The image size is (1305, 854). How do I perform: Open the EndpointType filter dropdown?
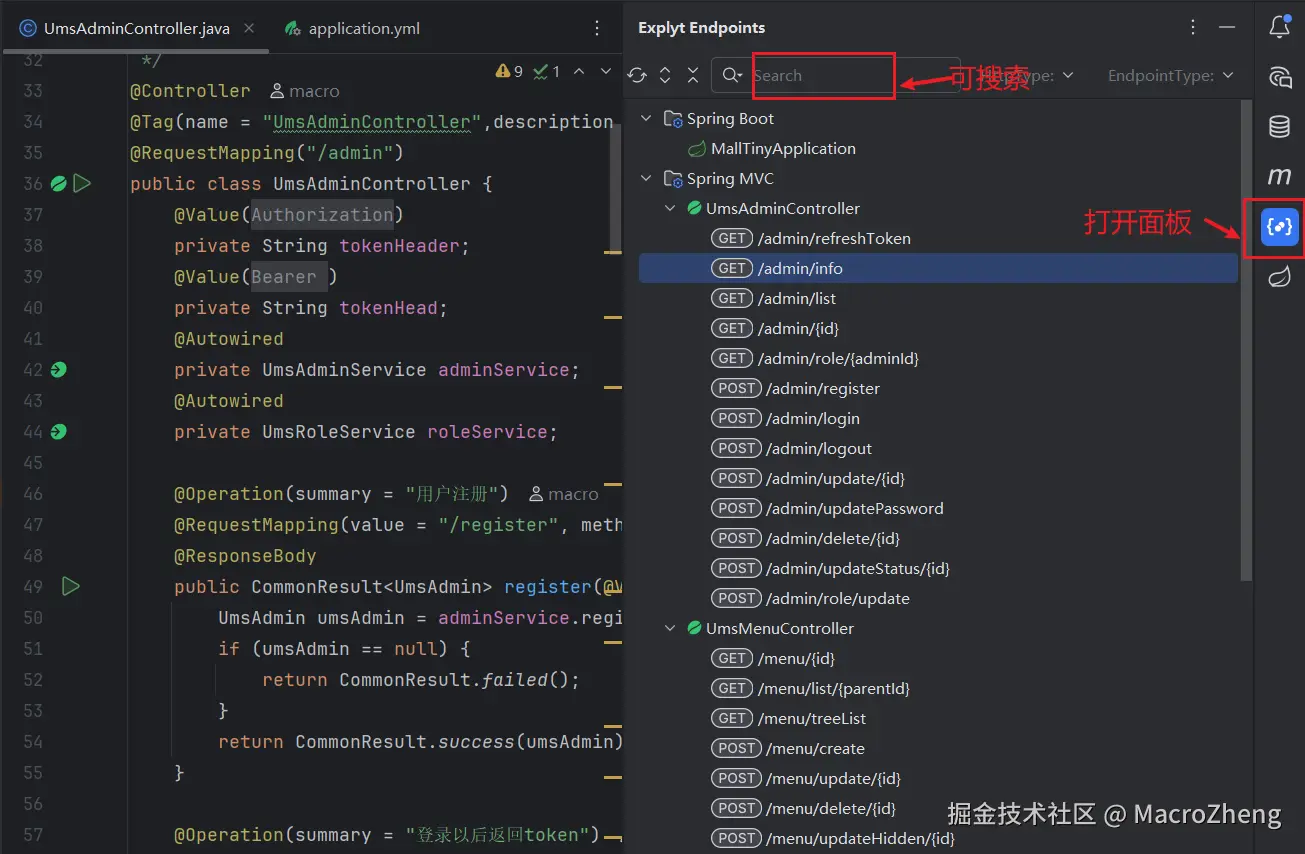tap(1171, 75)
